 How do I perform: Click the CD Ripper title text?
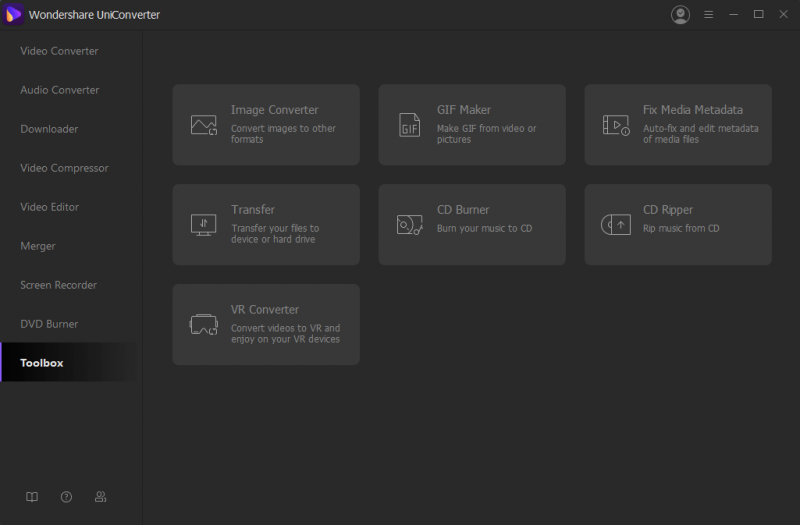668,210
